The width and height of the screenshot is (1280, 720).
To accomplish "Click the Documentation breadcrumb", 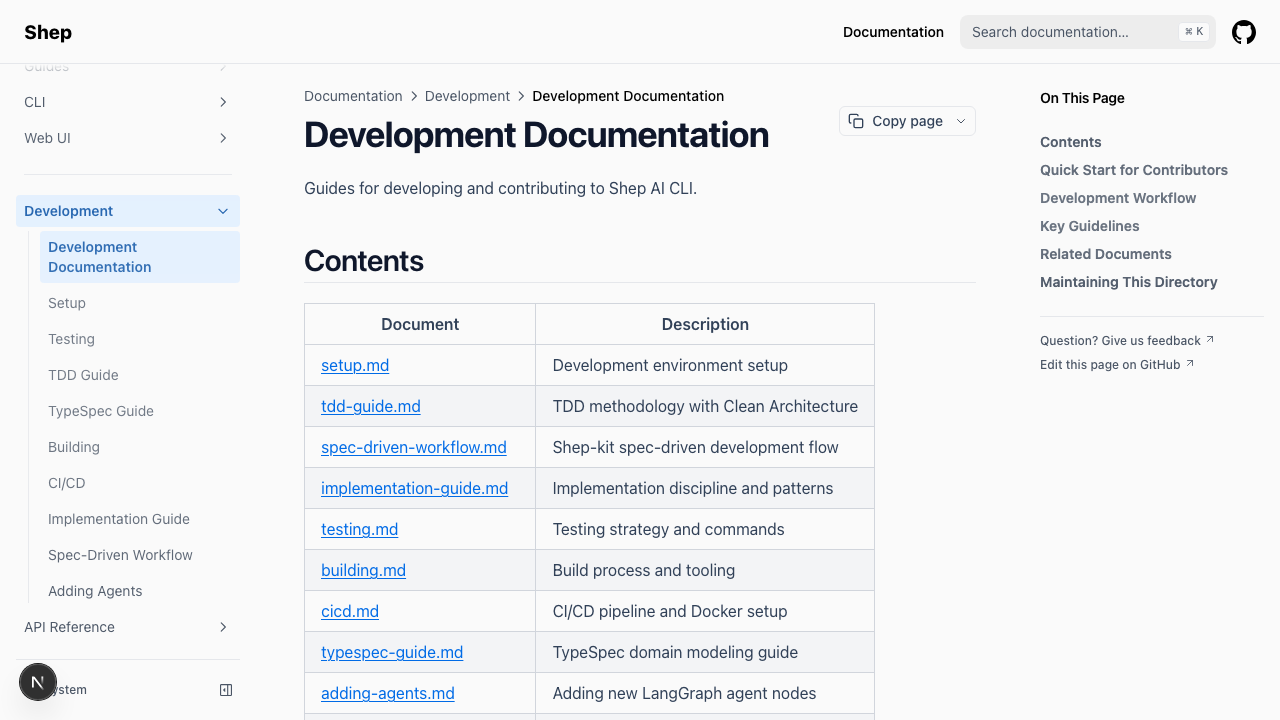I will [353, 96].
